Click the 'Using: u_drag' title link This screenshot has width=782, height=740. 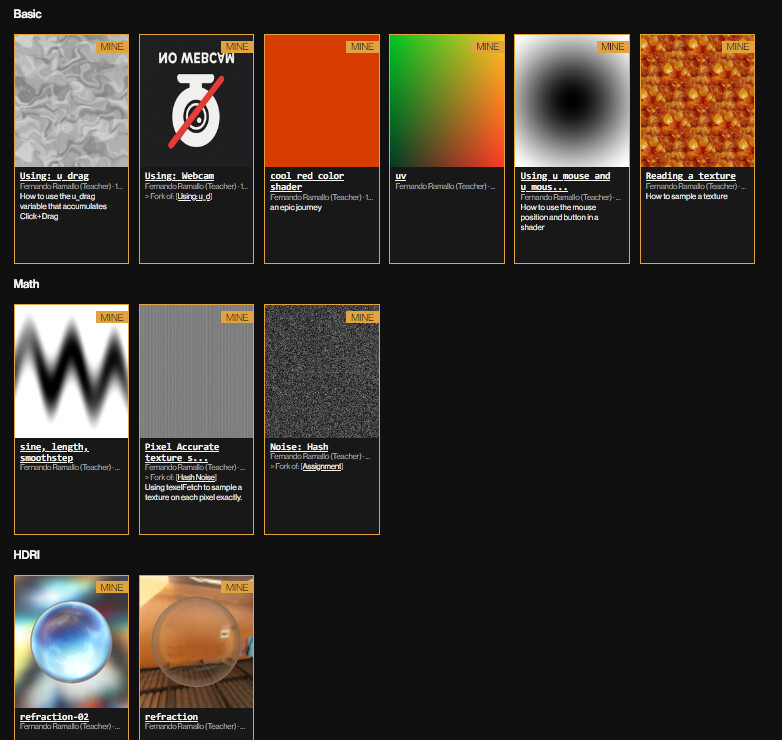click(x=54, y=176)
